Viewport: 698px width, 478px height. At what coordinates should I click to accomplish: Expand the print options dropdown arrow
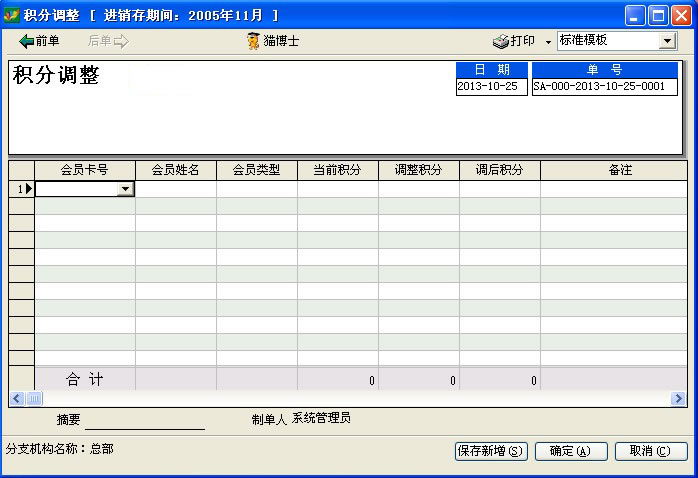[x=548, y=42]
